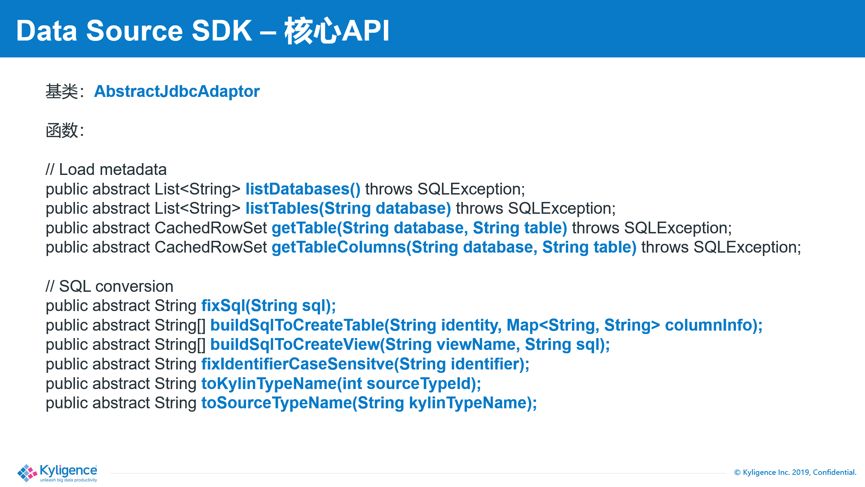Screen dimensions: 865x487
Task: Click the 核心API heading text
Action: 337,30
